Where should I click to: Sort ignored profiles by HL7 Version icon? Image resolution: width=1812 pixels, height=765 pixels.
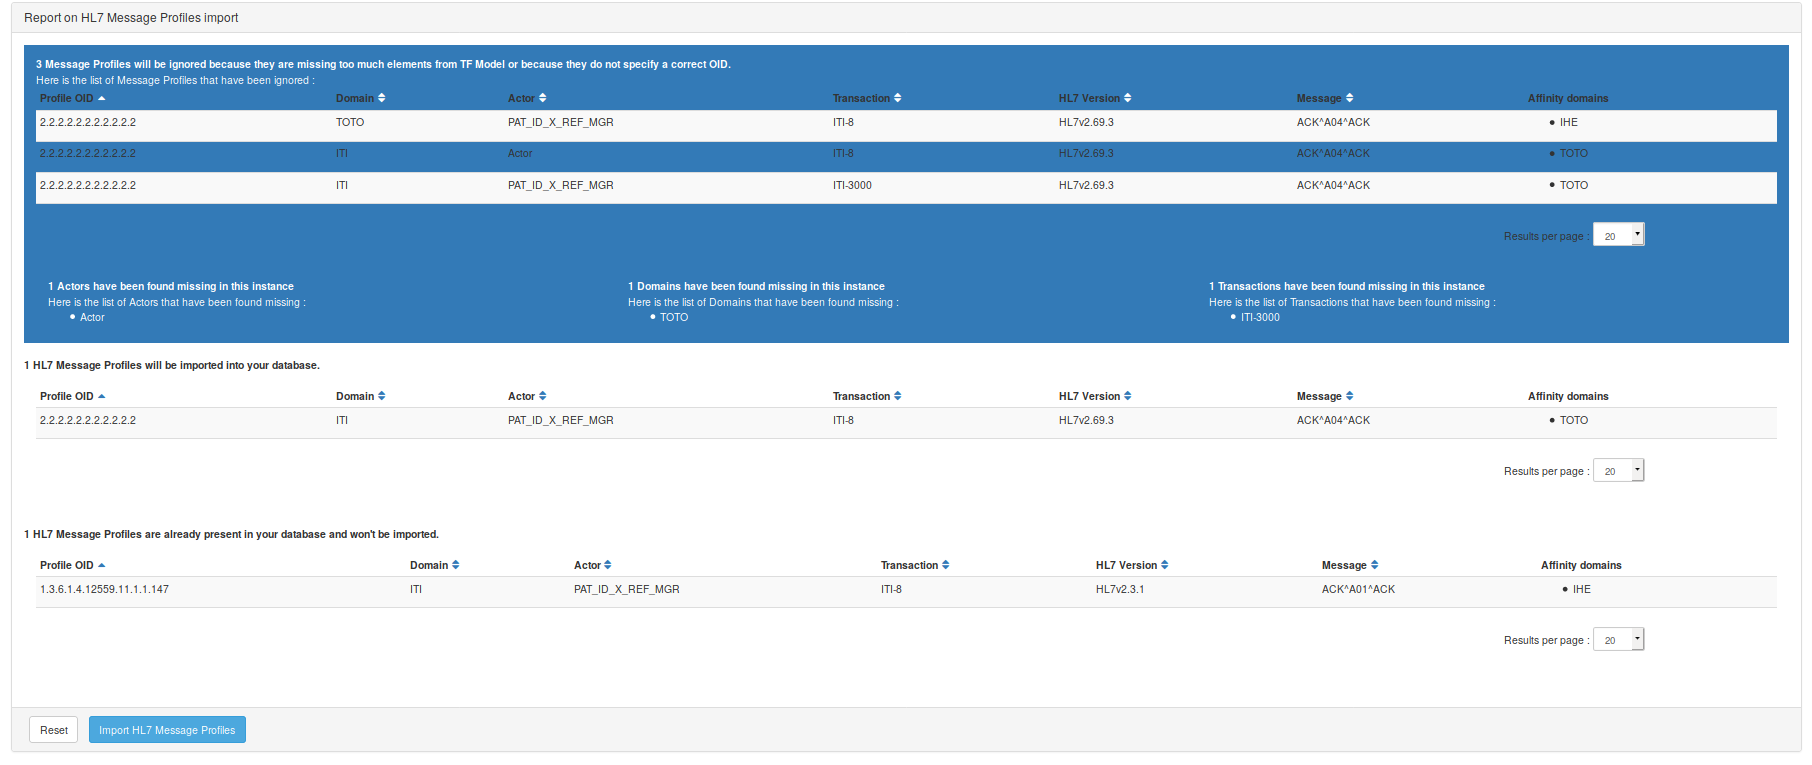tap(1127, 98)
